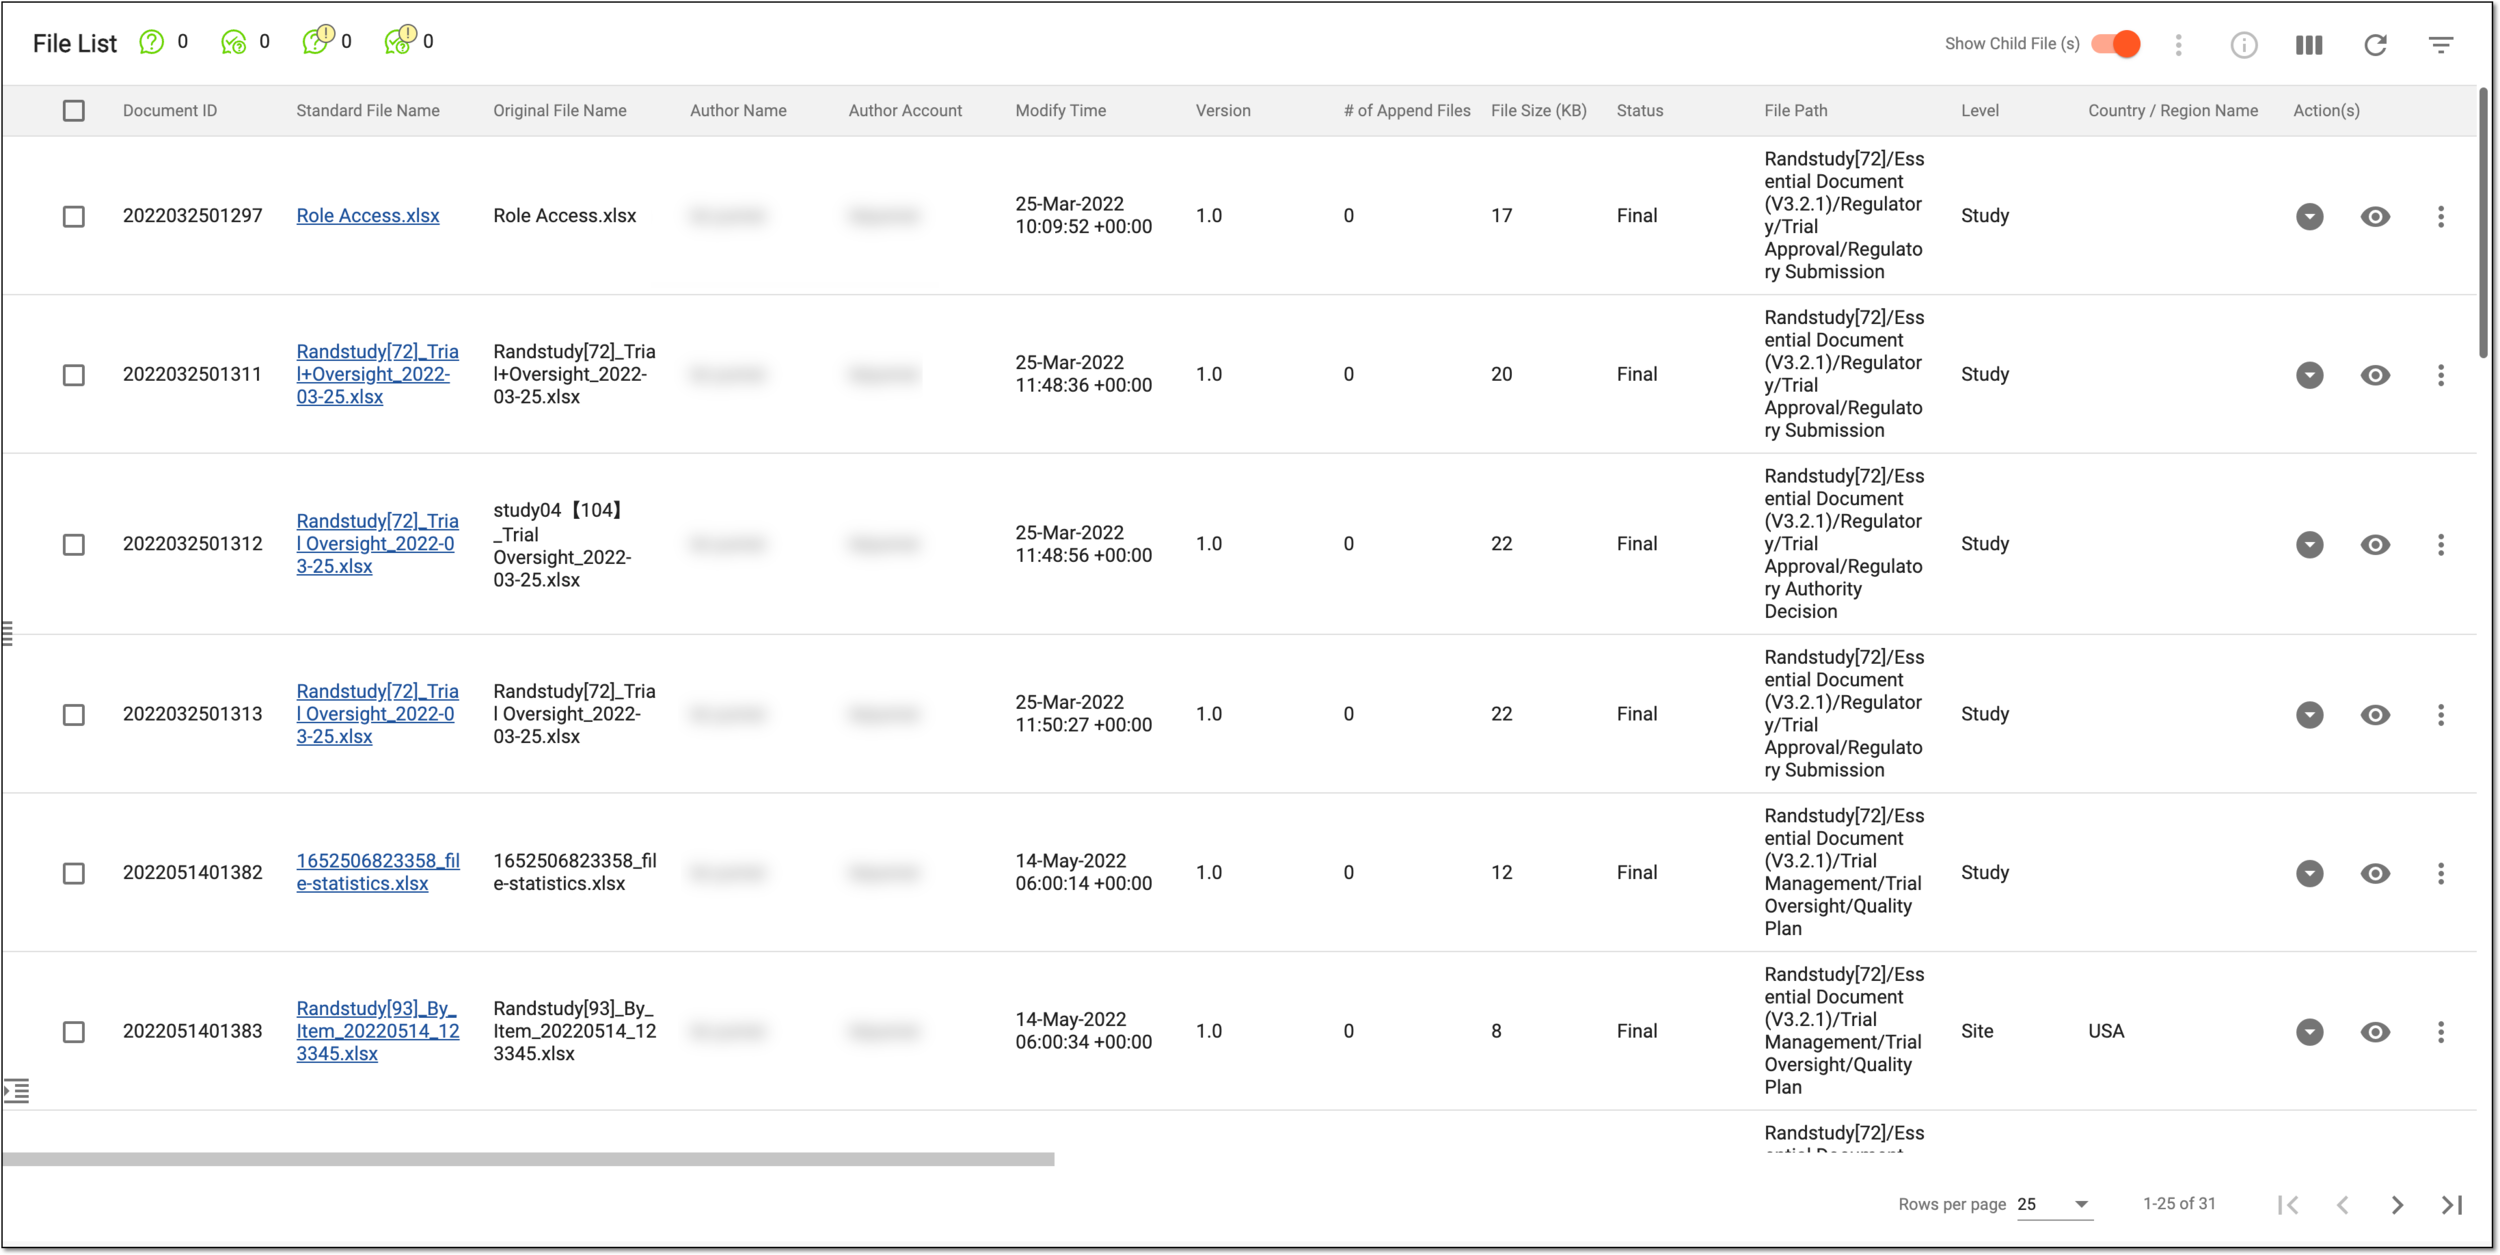Open more actions for document 2022032501312
The height and width of the screenshot is (1255, 2500).
click(2441, 545)
